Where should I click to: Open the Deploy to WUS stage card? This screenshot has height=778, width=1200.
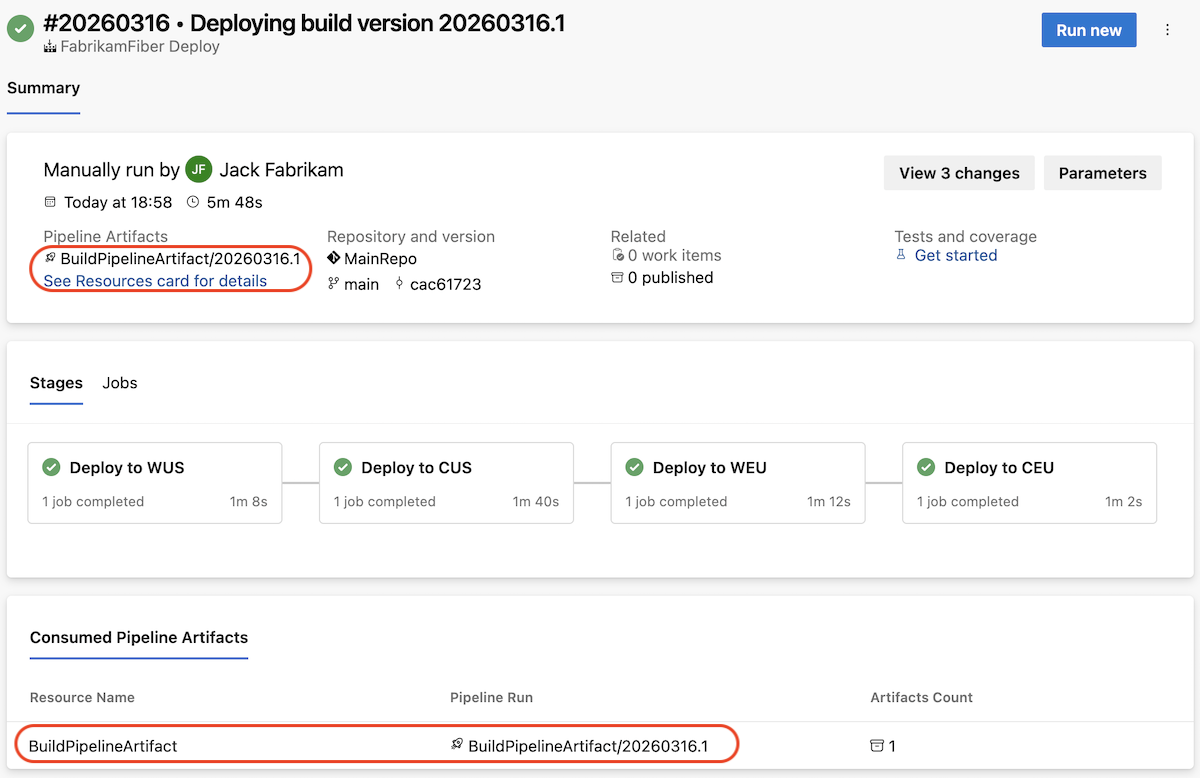(155, 483)
